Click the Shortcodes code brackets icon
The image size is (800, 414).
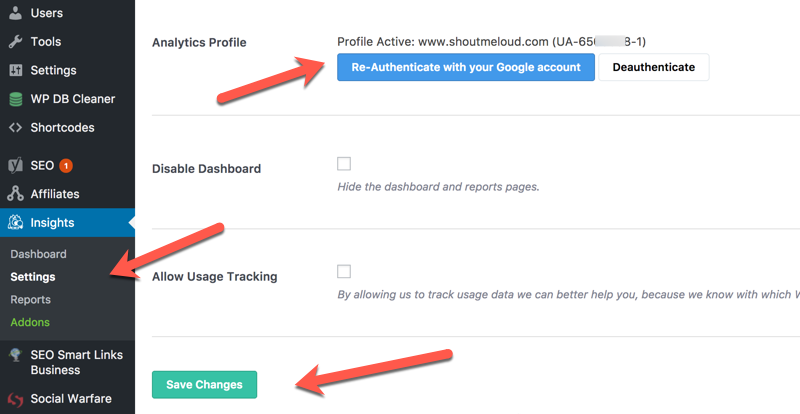point(15,128)
